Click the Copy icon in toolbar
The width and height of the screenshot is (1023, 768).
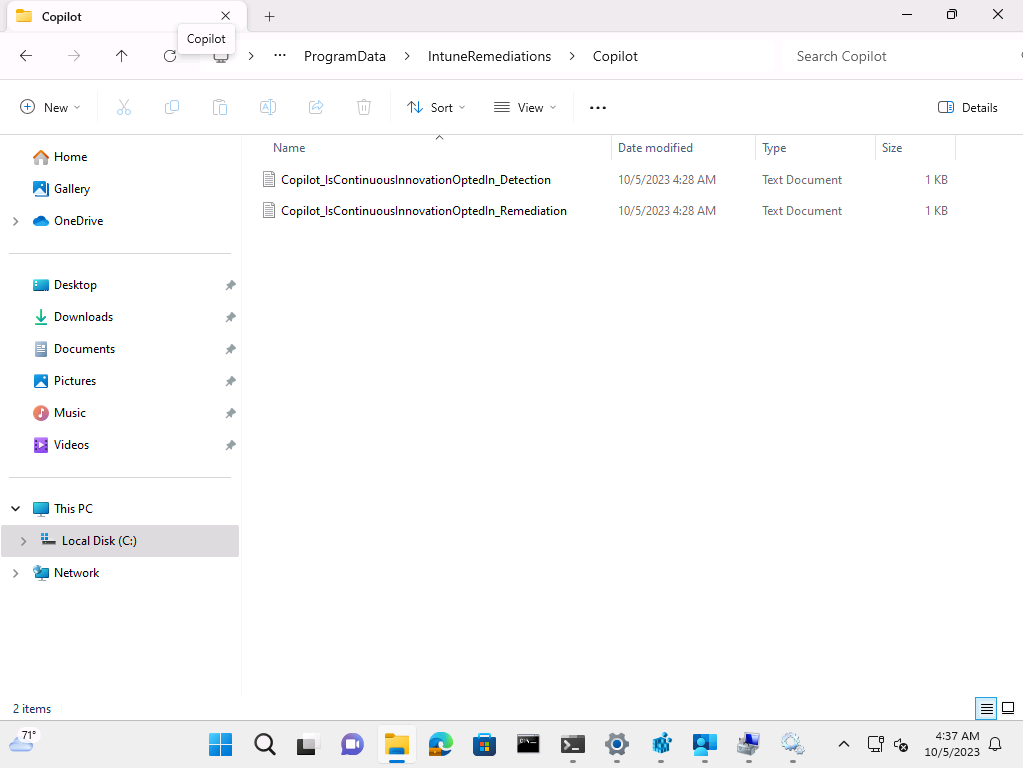172,107
